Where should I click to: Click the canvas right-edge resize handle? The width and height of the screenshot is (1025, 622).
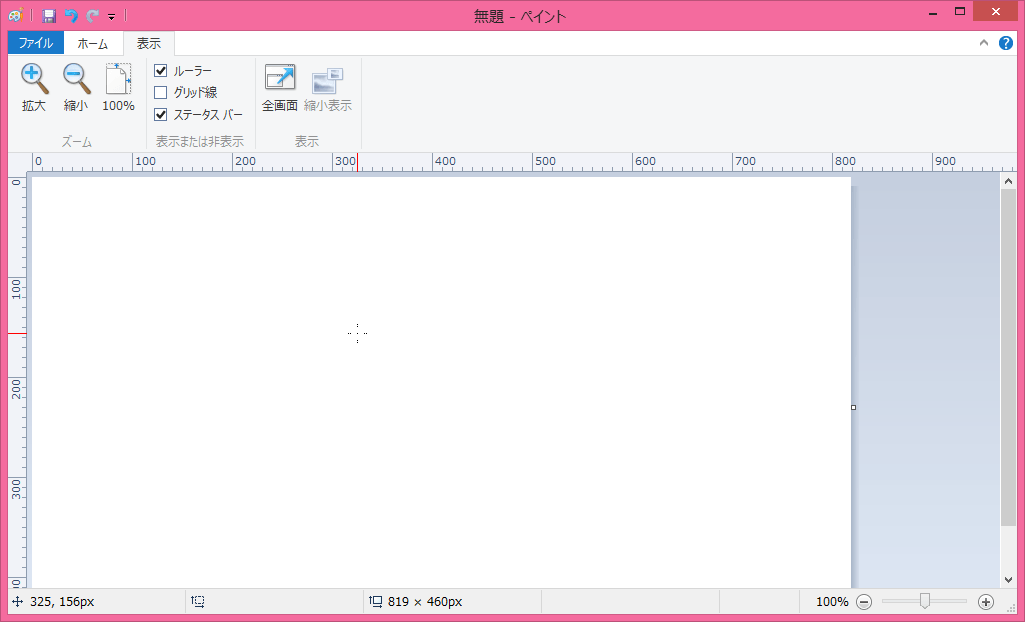coord(853,408)
